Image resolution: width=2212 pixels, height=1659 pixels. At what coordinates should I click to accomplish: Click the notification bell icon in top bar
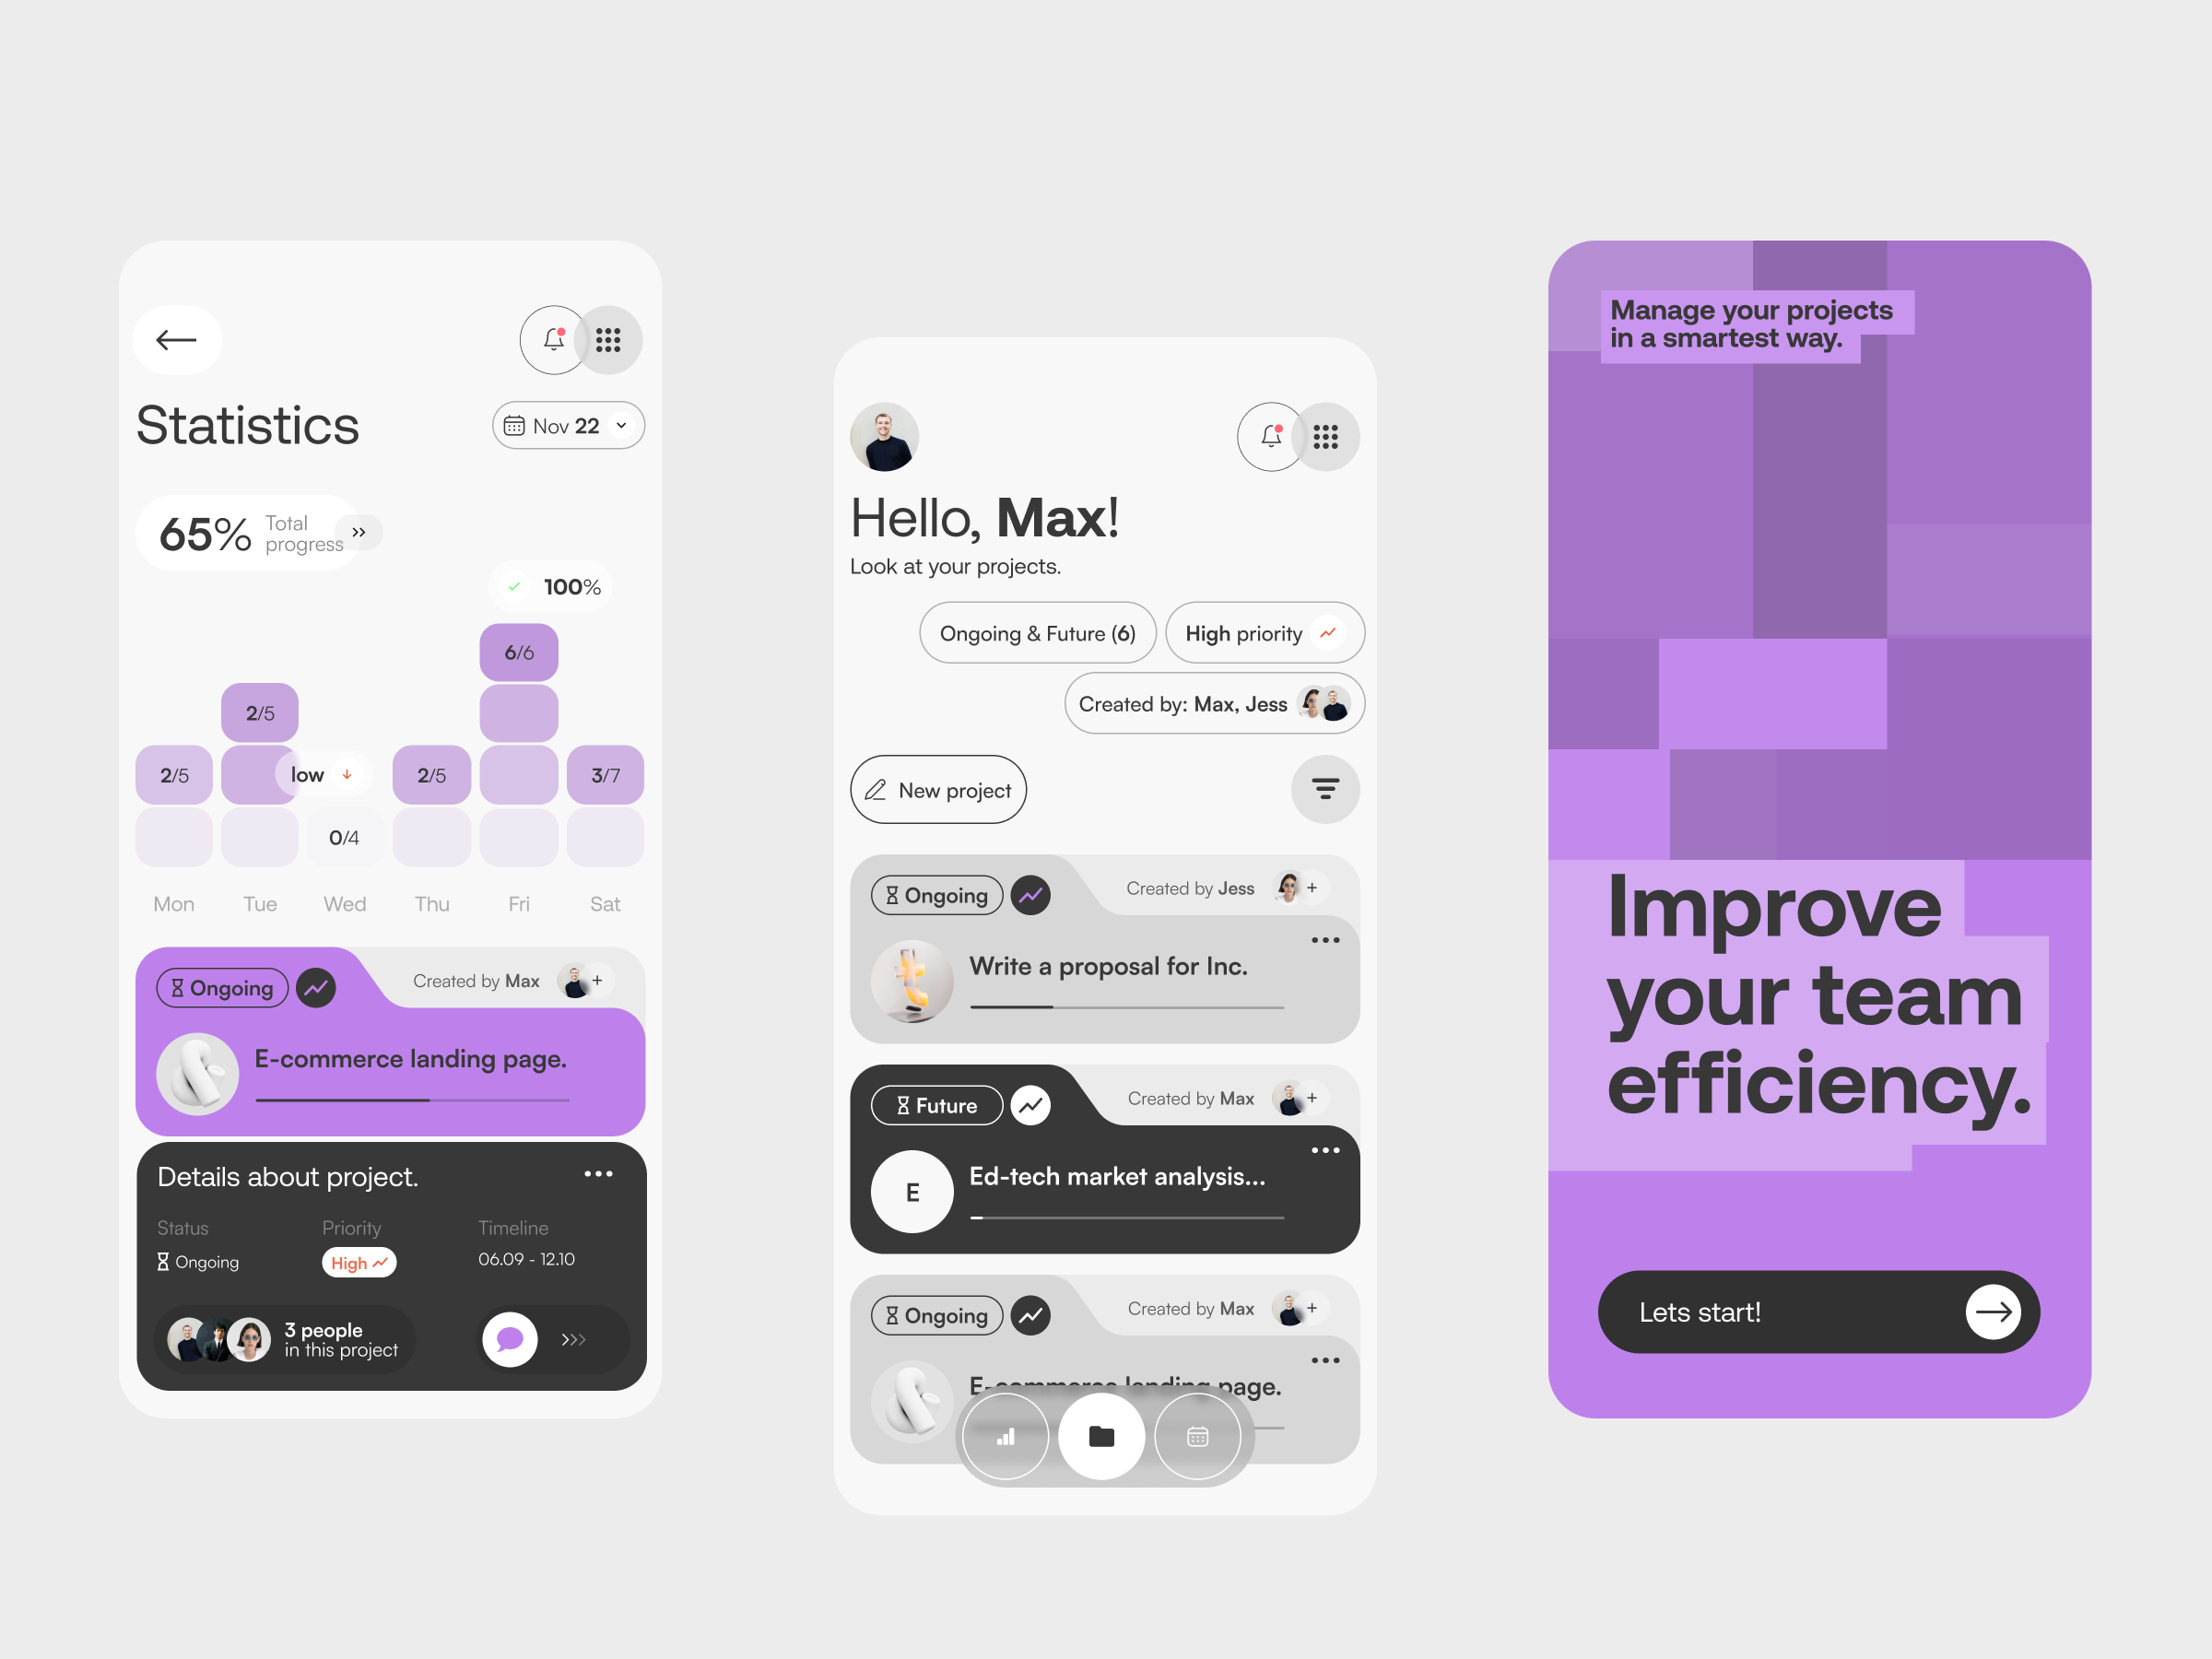[x=548, y=340]
